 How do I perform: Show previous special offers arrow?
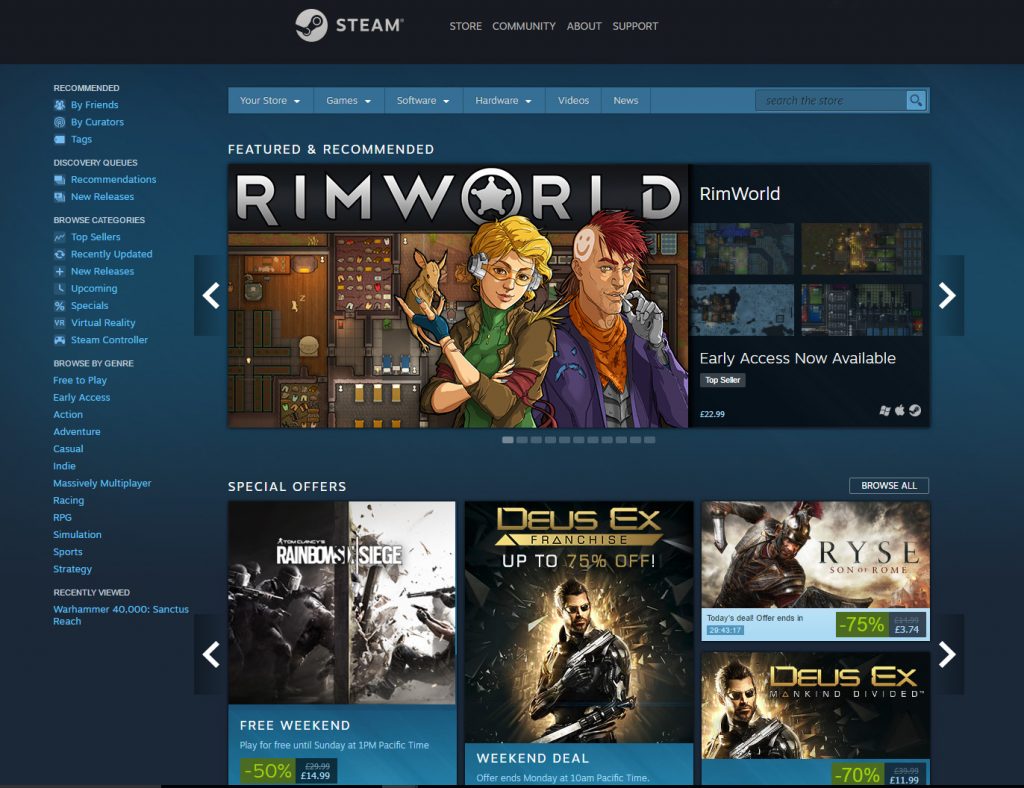click(x=211, y=654)
